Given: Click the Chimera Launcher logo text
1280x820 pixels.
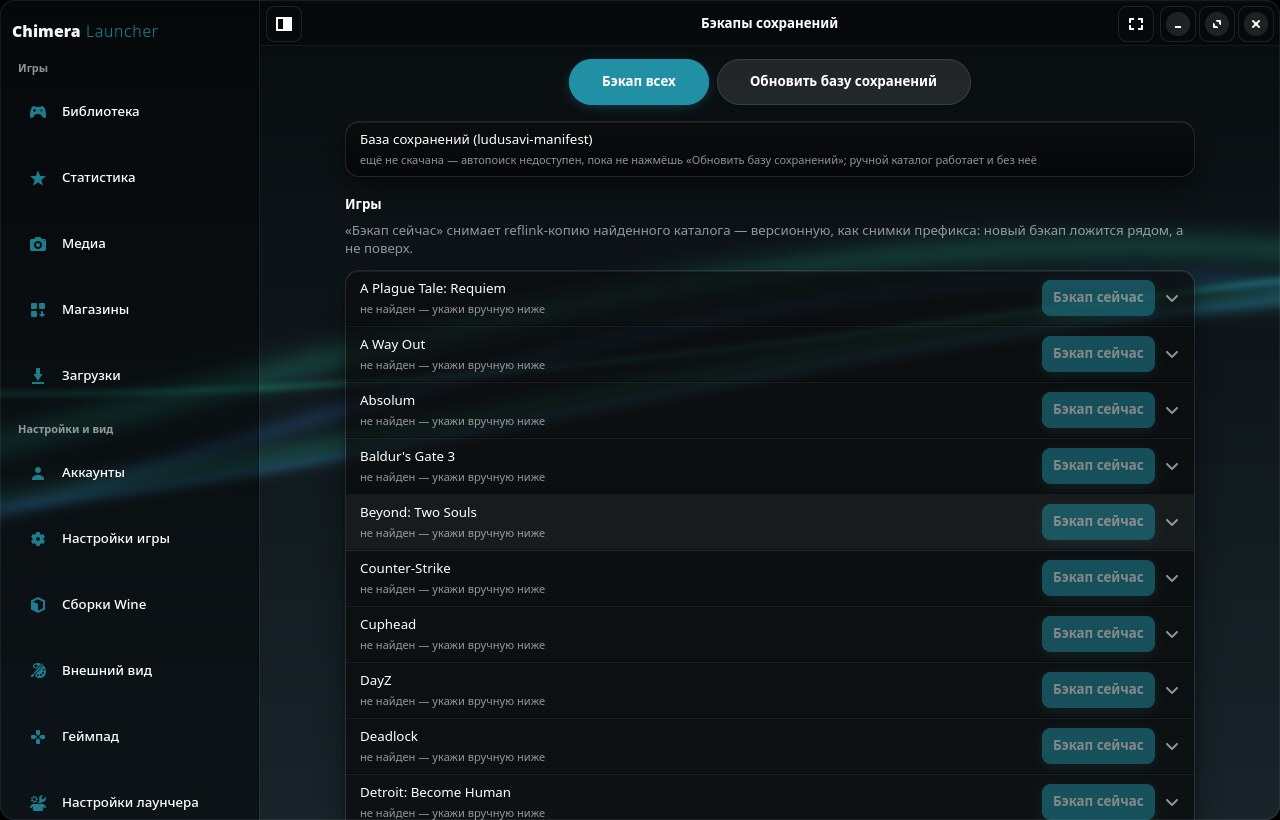Looking at the screenshot, I should 85,31.
